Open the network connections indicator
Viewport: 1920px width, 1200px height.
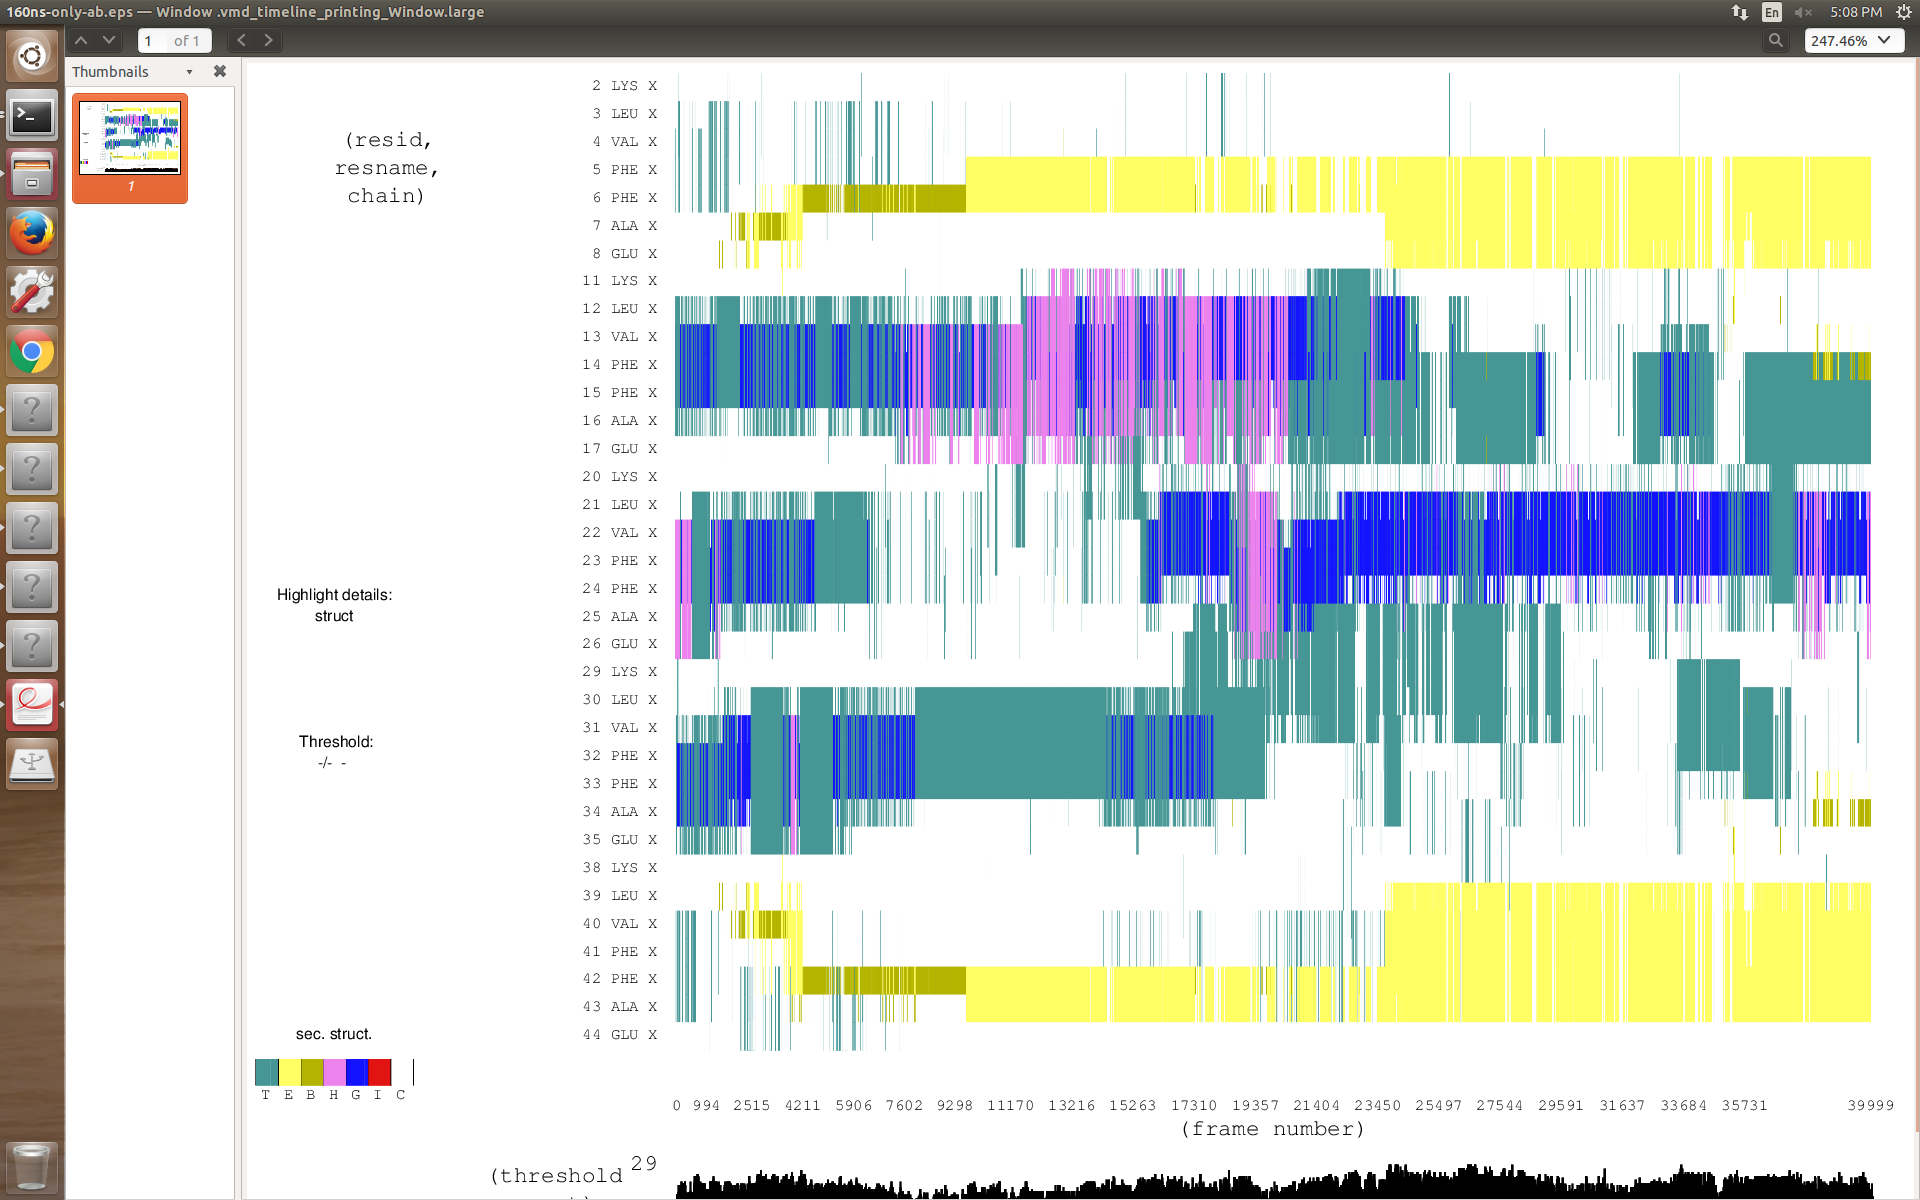click(1740, 12)
